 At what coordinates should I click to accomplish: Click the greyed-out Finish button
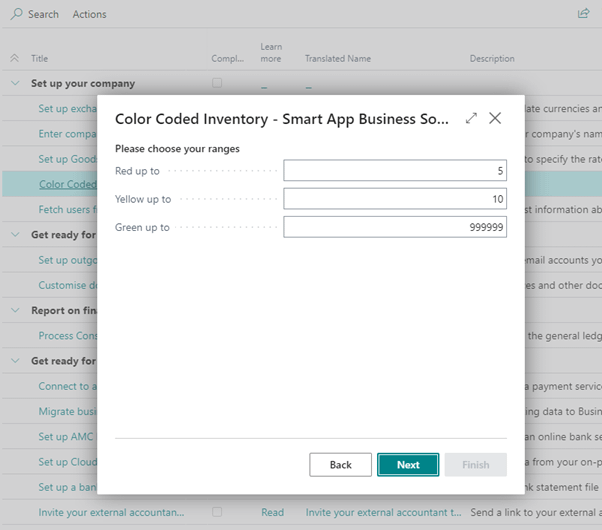tap(476, 465)
